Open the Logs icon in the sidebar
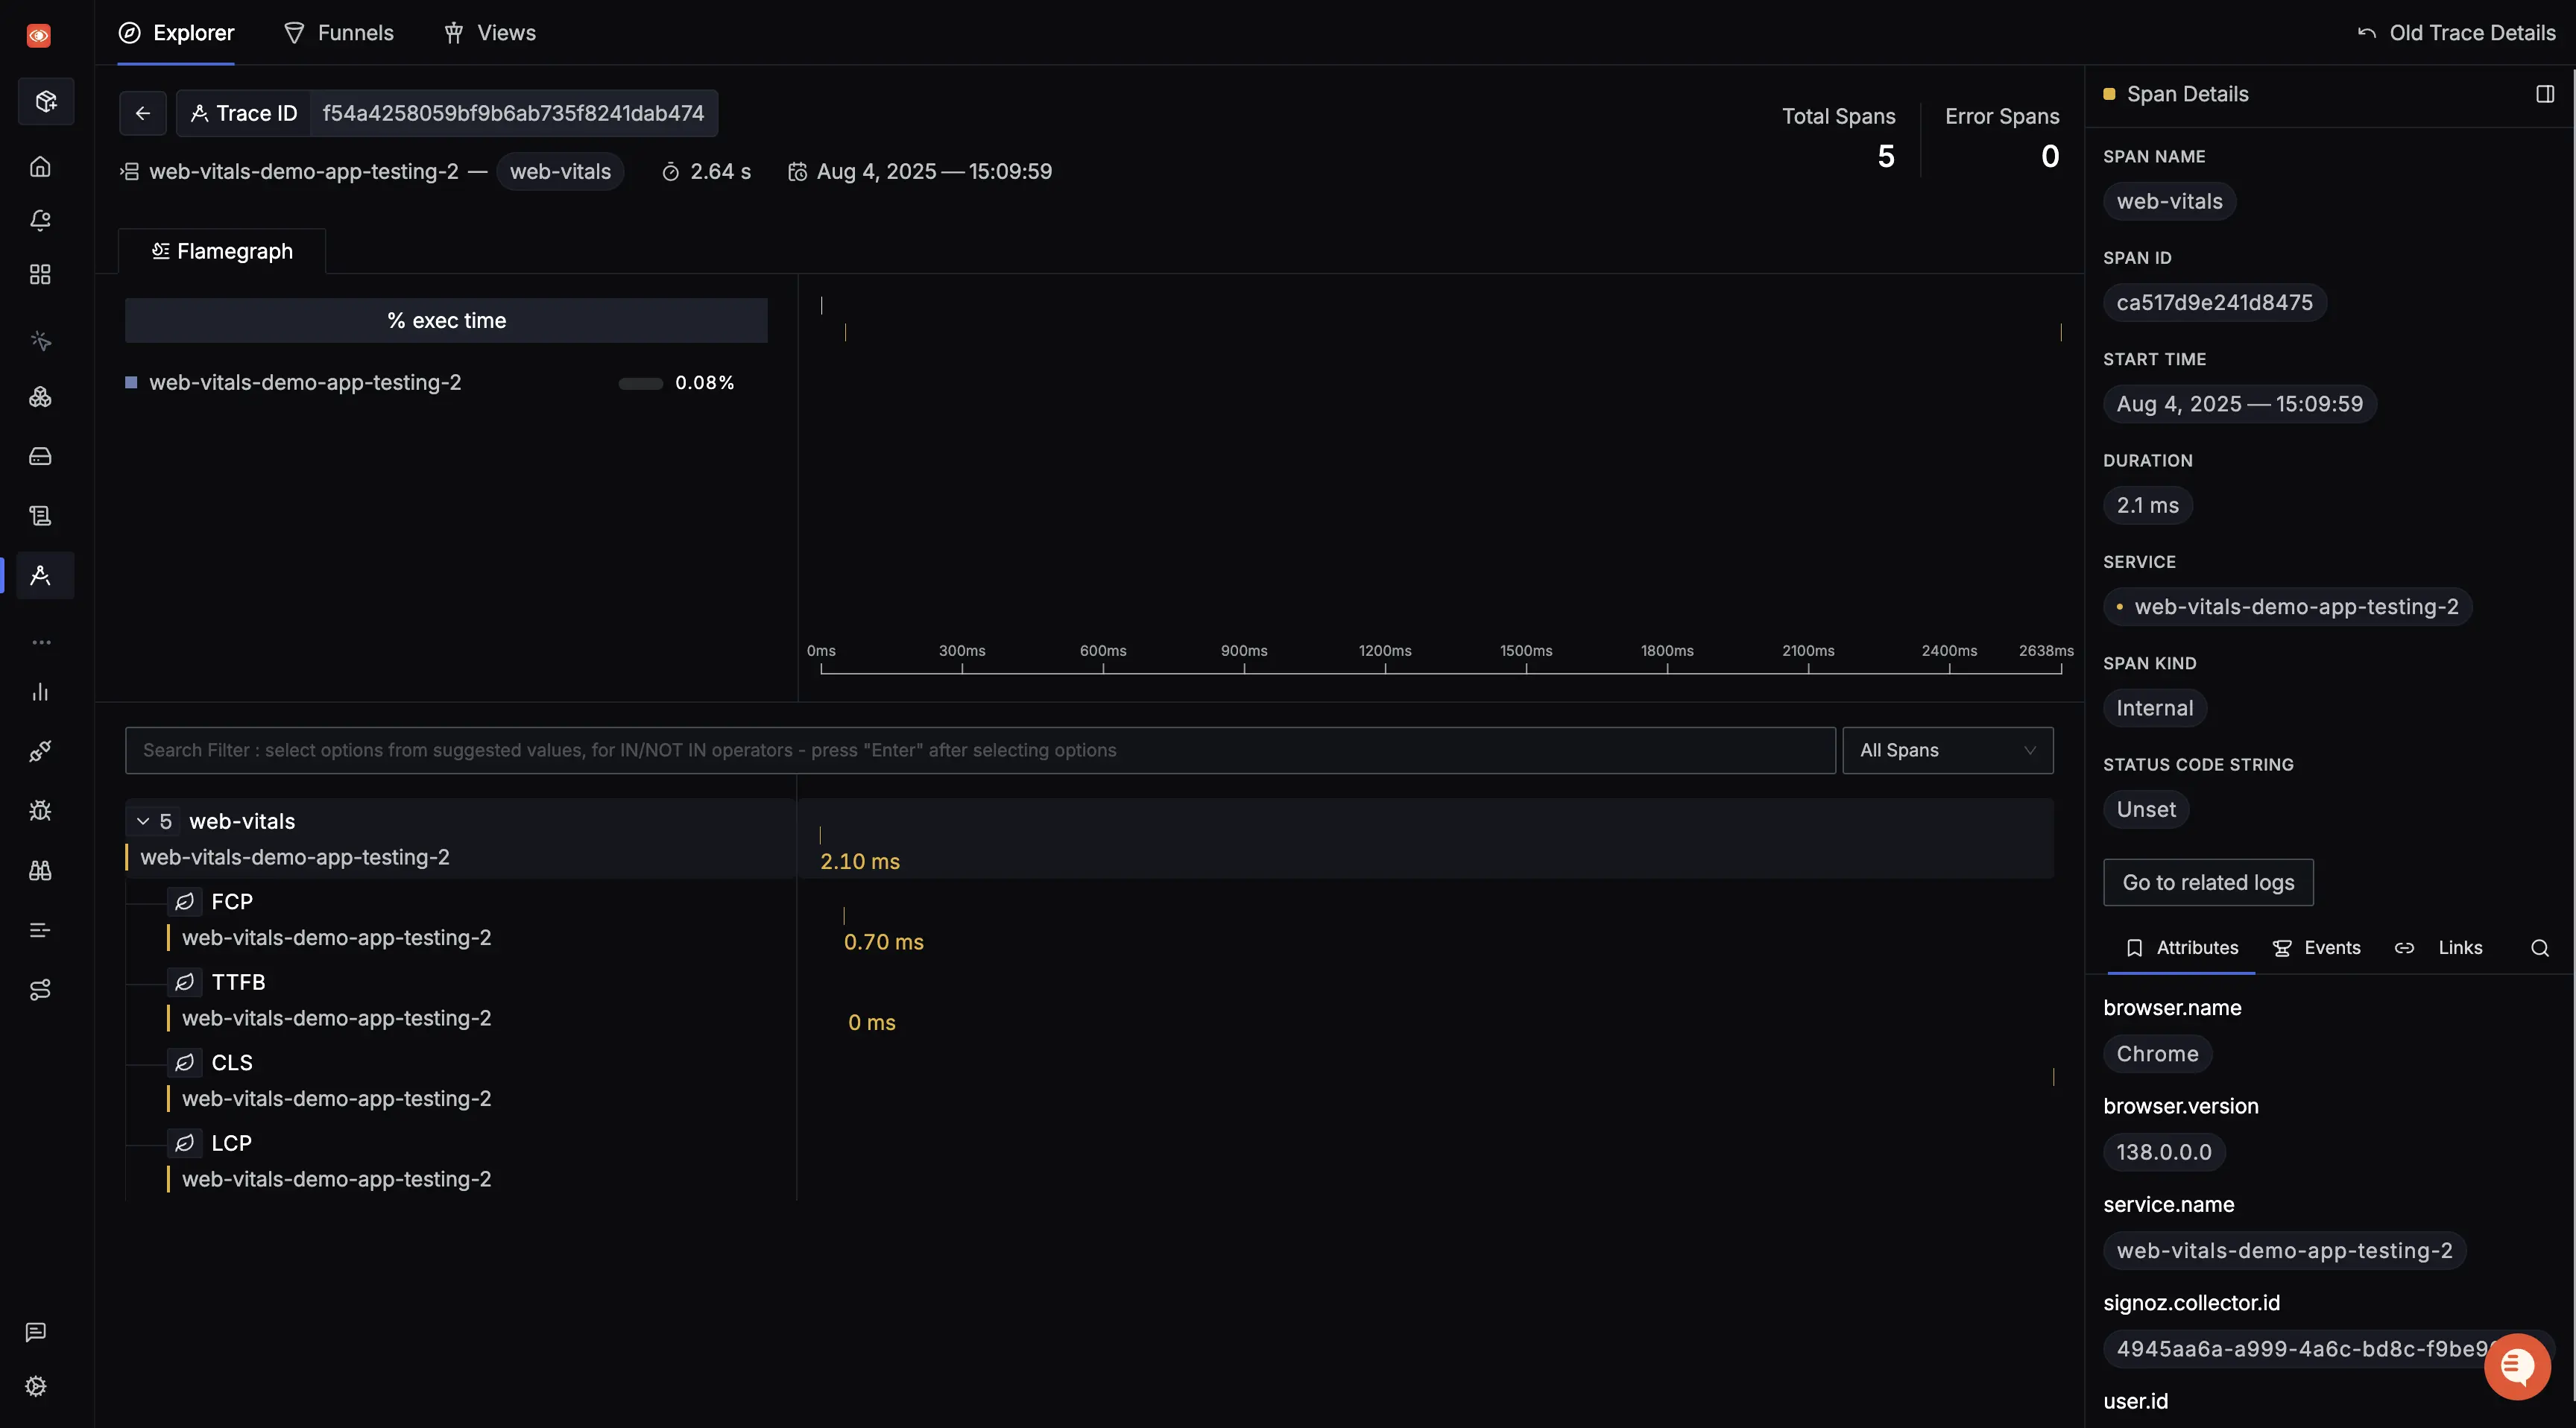Screen dimensions: 2576x1428 tap(40, 515)
